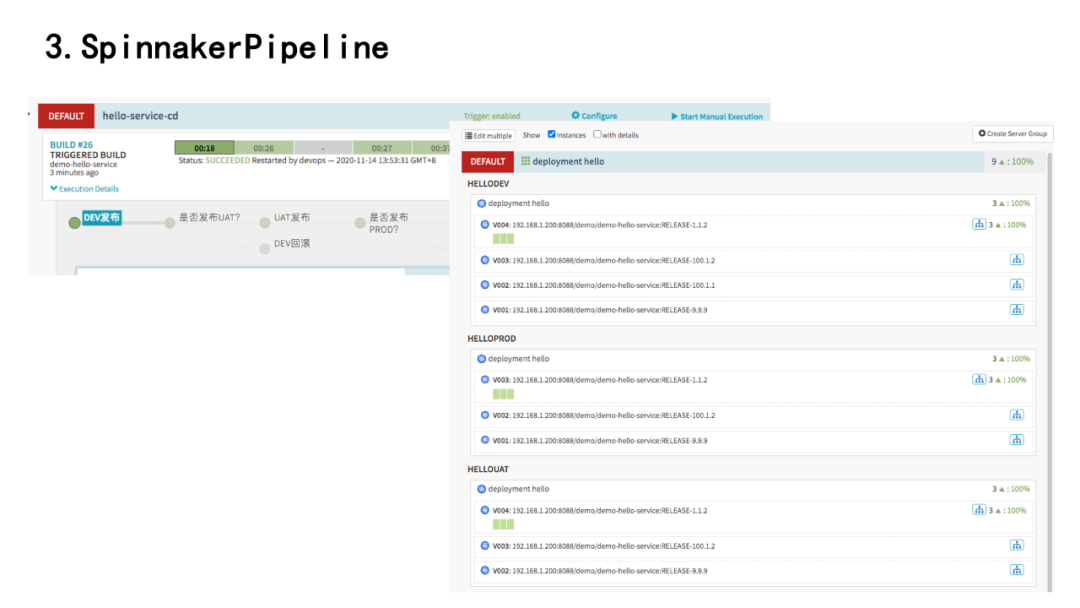The height and width of the screenshot is (608, 1080).
Task: Select HELLOUAT V002 RELEASE-9.9.9 server group text
Action: coord(600,571)
